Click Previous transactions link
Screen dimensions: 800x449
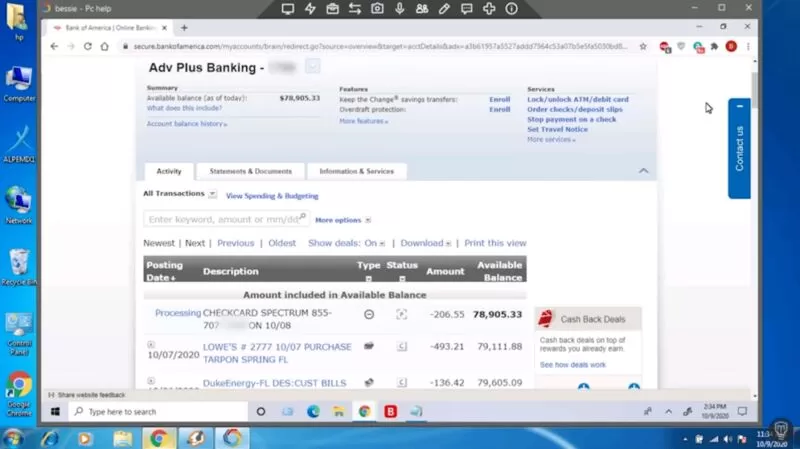coord(235,243)
